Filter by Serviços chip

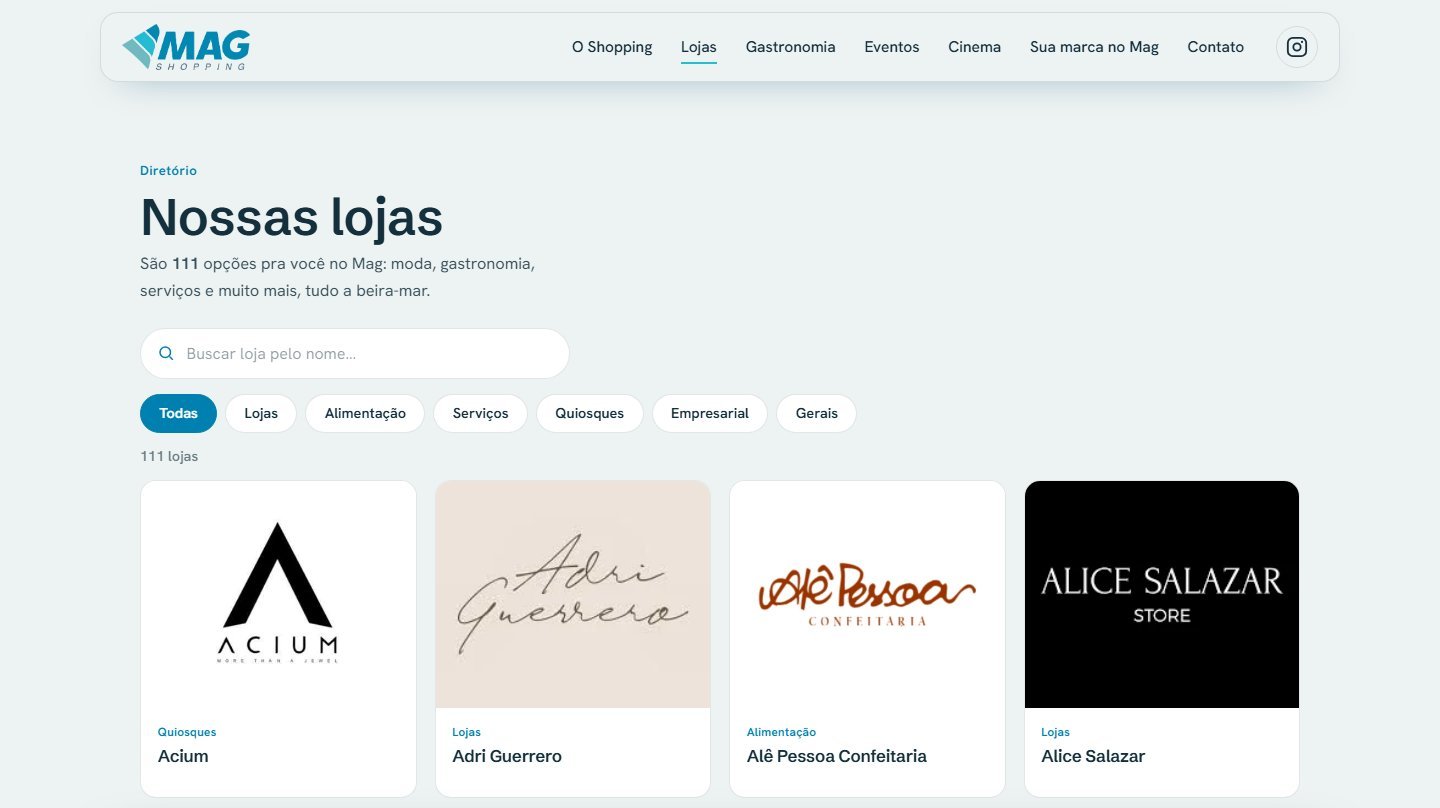[480, 413]
